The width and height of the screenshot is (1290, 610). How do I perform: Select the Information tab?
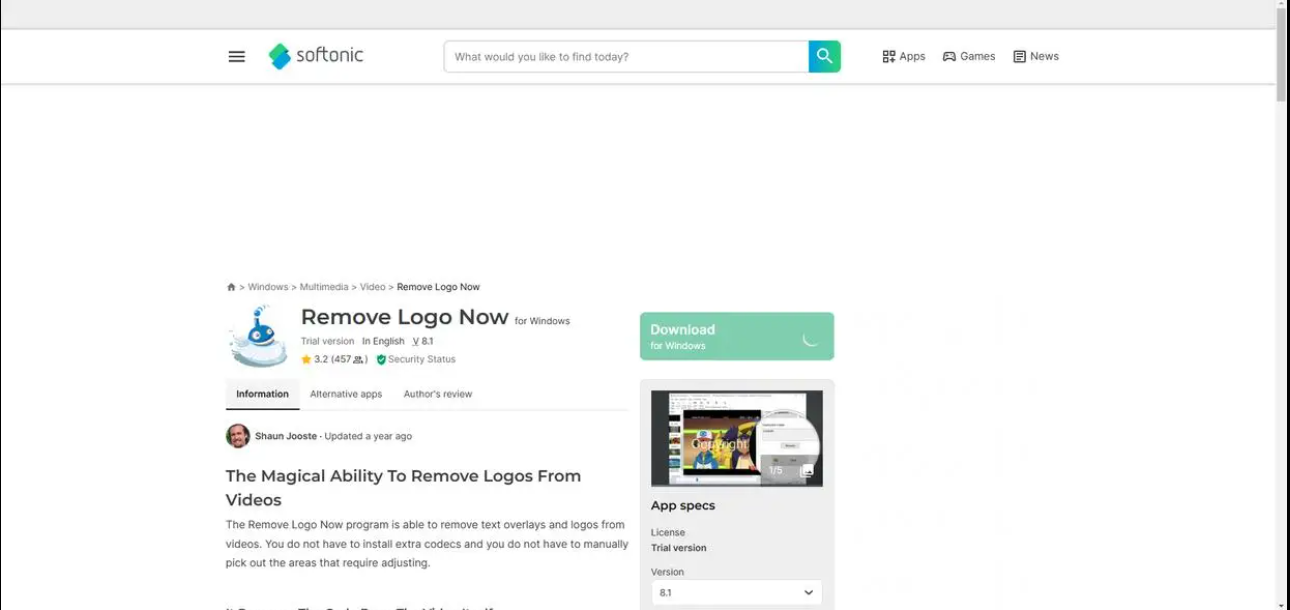tap(262, 394)
